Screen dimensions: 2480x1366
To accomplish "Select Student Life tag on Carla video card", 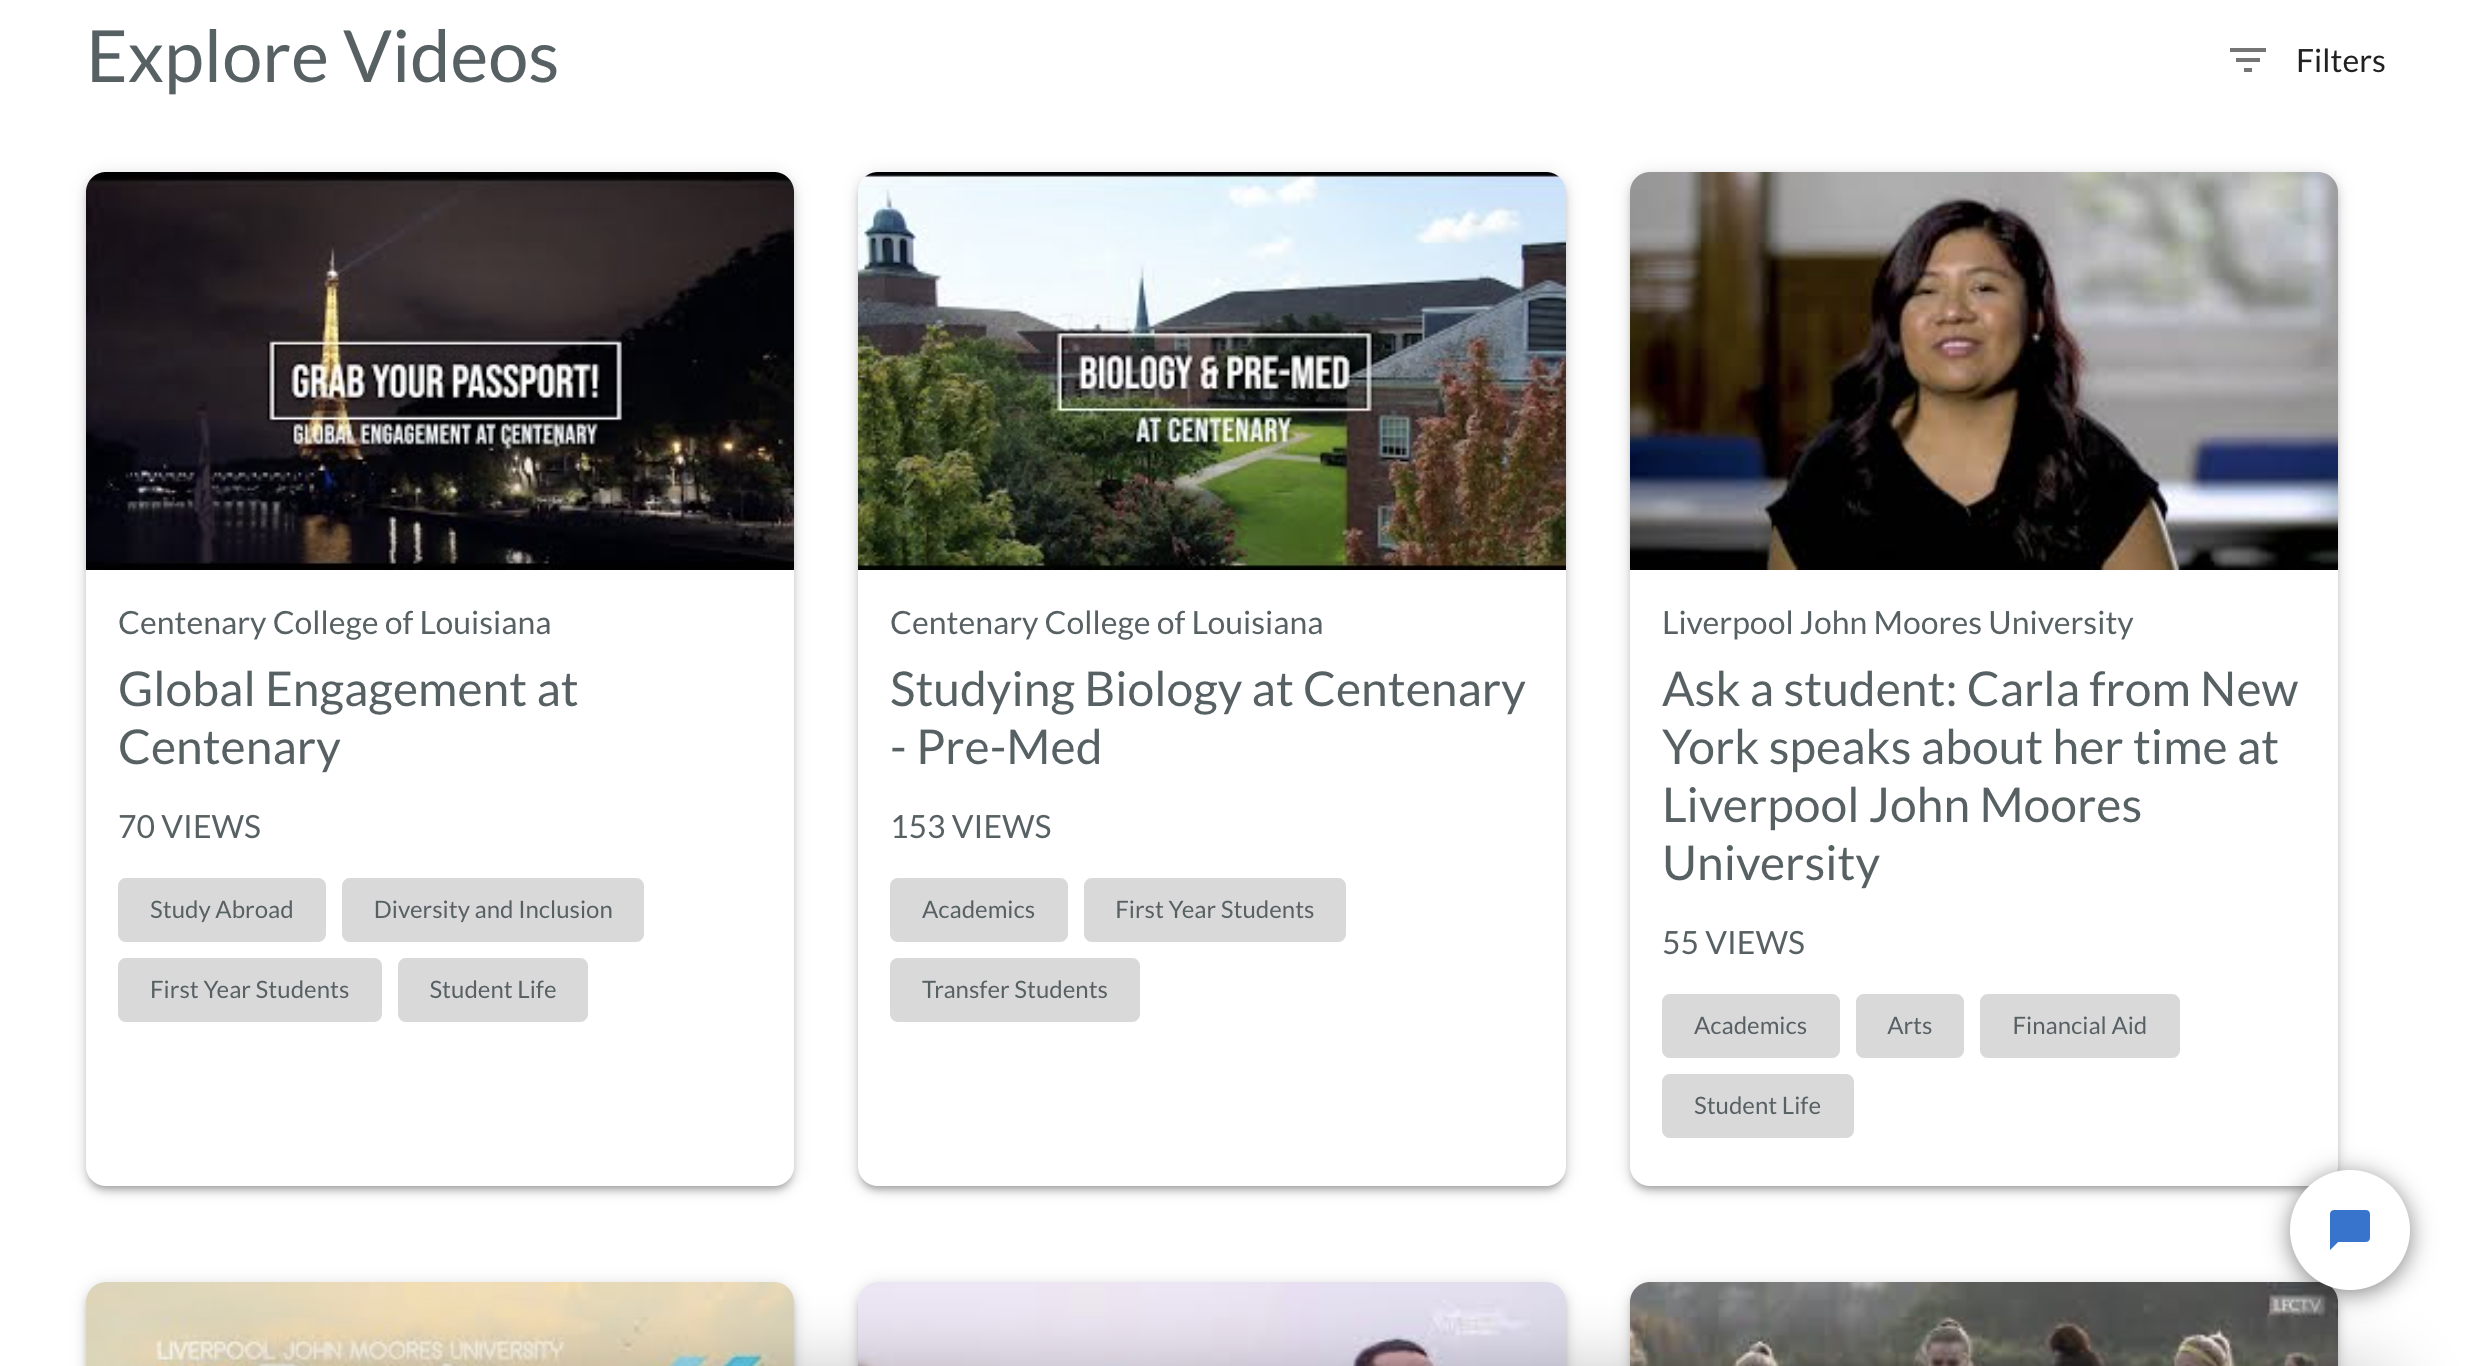I will point(1758,1106).
